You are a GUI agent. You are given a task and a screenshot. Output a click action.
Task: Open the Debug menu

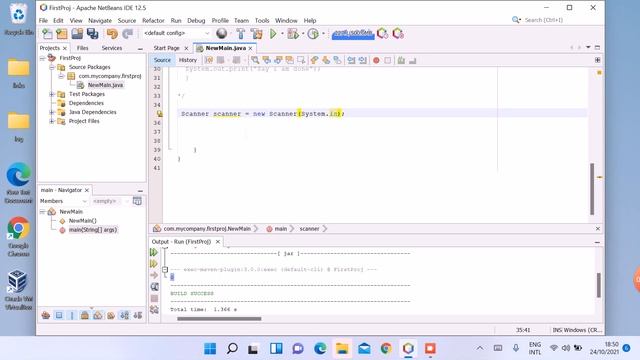(196, 20)
